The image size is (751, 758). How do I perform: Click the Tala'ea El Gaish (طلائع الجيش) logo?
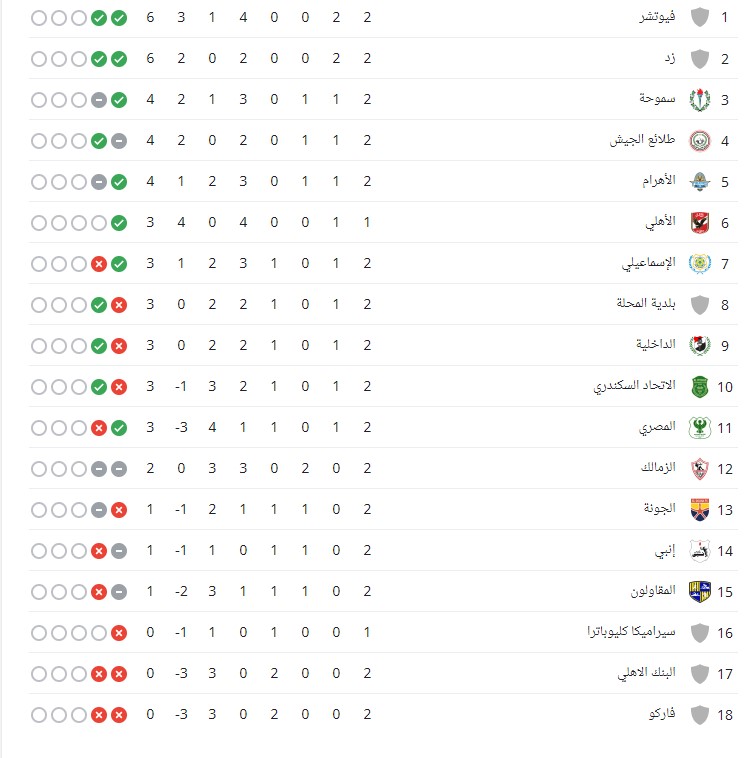(699, 140)
